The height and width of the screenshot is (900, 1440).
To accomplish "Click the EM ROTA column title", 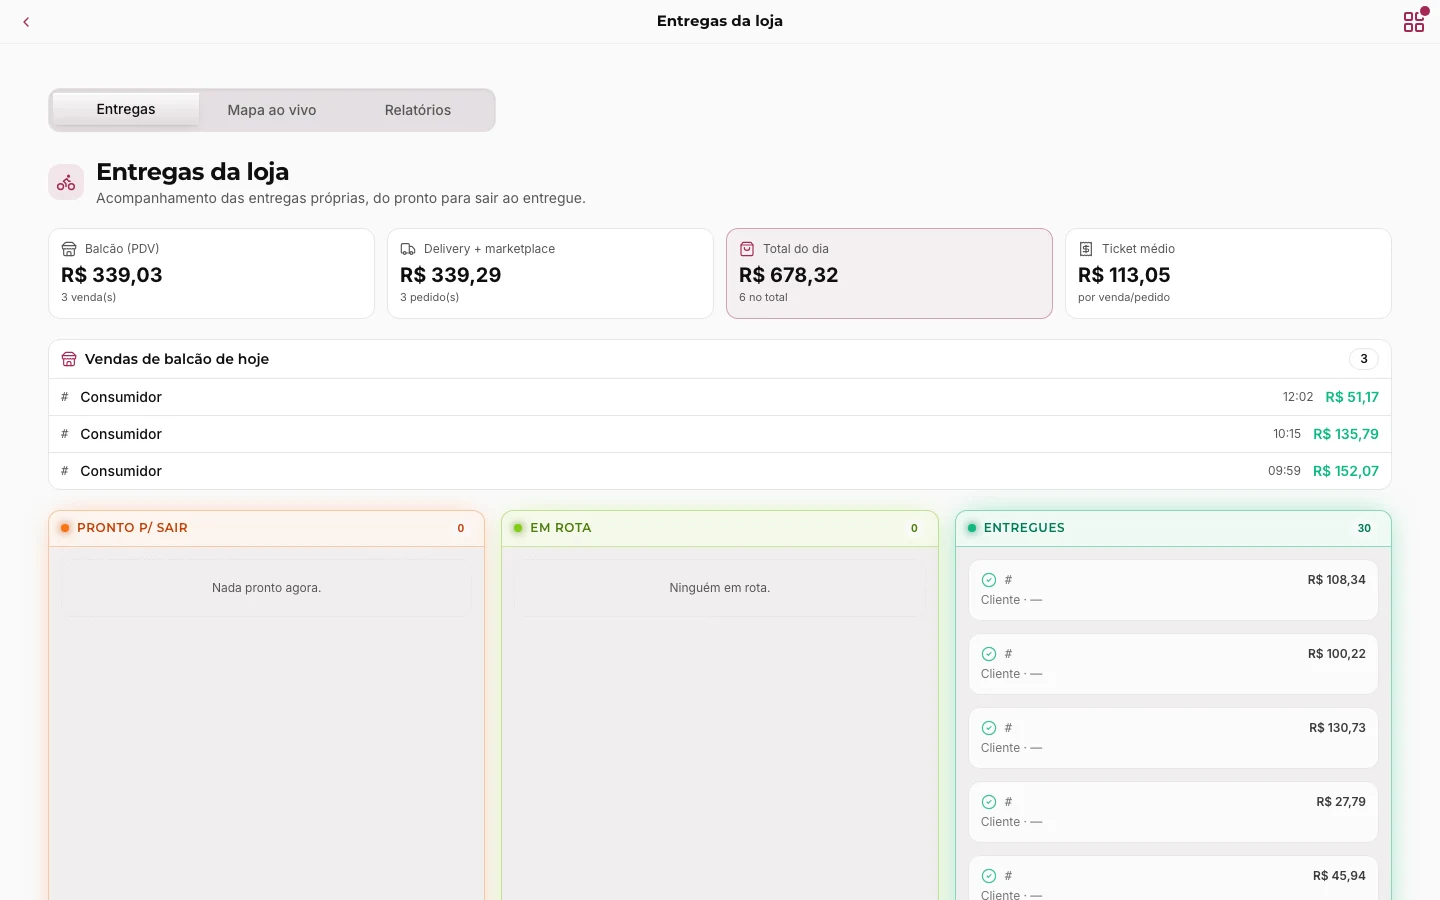I will 561,528.
